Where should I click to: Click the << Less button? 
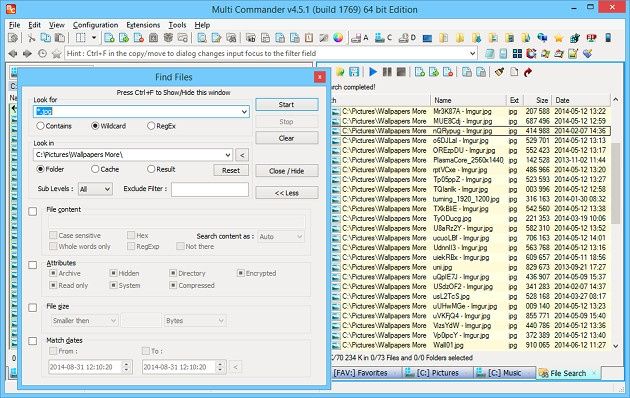pyautogui.click(x=286, y=193)
